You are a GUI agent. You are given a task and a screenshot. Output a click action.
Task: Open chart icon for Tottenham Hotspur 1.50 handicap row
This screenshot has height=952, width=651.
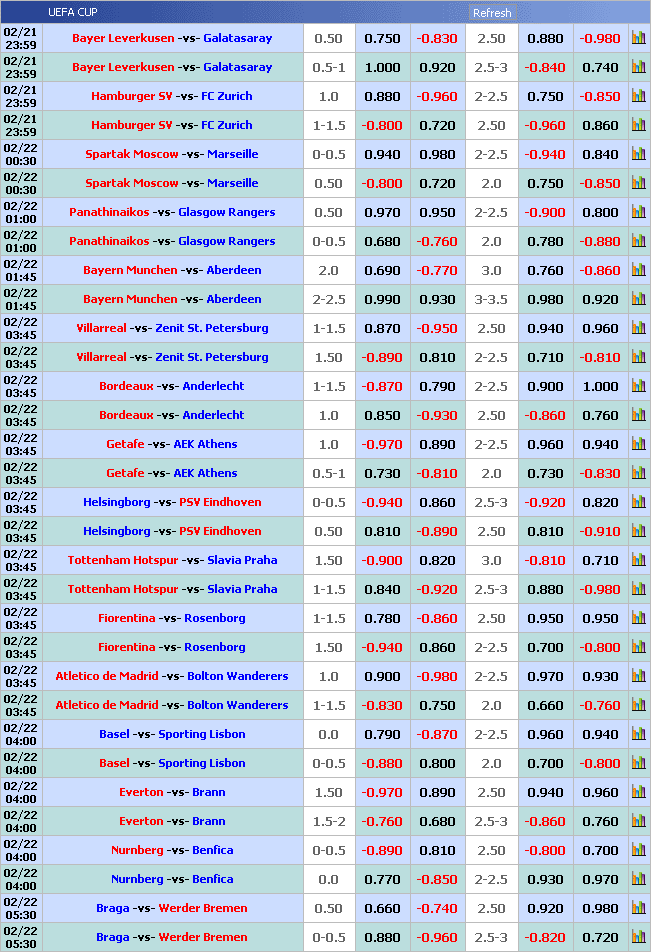[639, 560]
